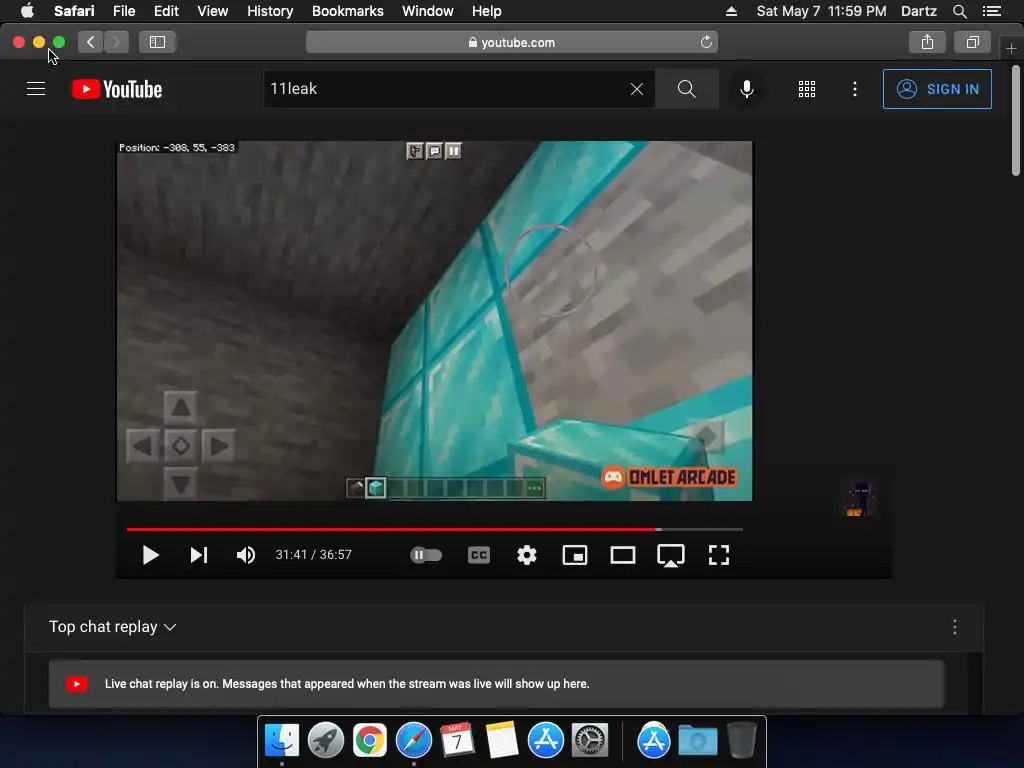Mute the video volume
Screen dimensions: 1024x768
[x=246, y=555]
